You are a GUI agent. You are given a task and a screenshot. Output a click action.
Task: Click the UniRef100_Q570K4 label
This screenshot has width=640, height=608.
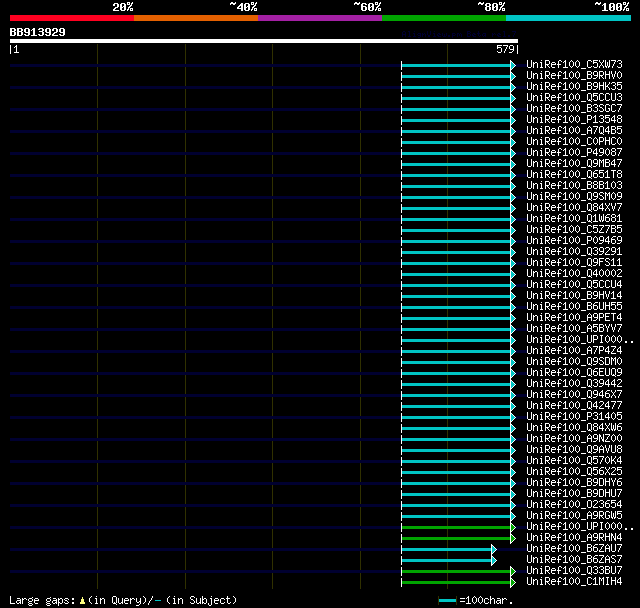pyautogui.click(x=574, y=461)
